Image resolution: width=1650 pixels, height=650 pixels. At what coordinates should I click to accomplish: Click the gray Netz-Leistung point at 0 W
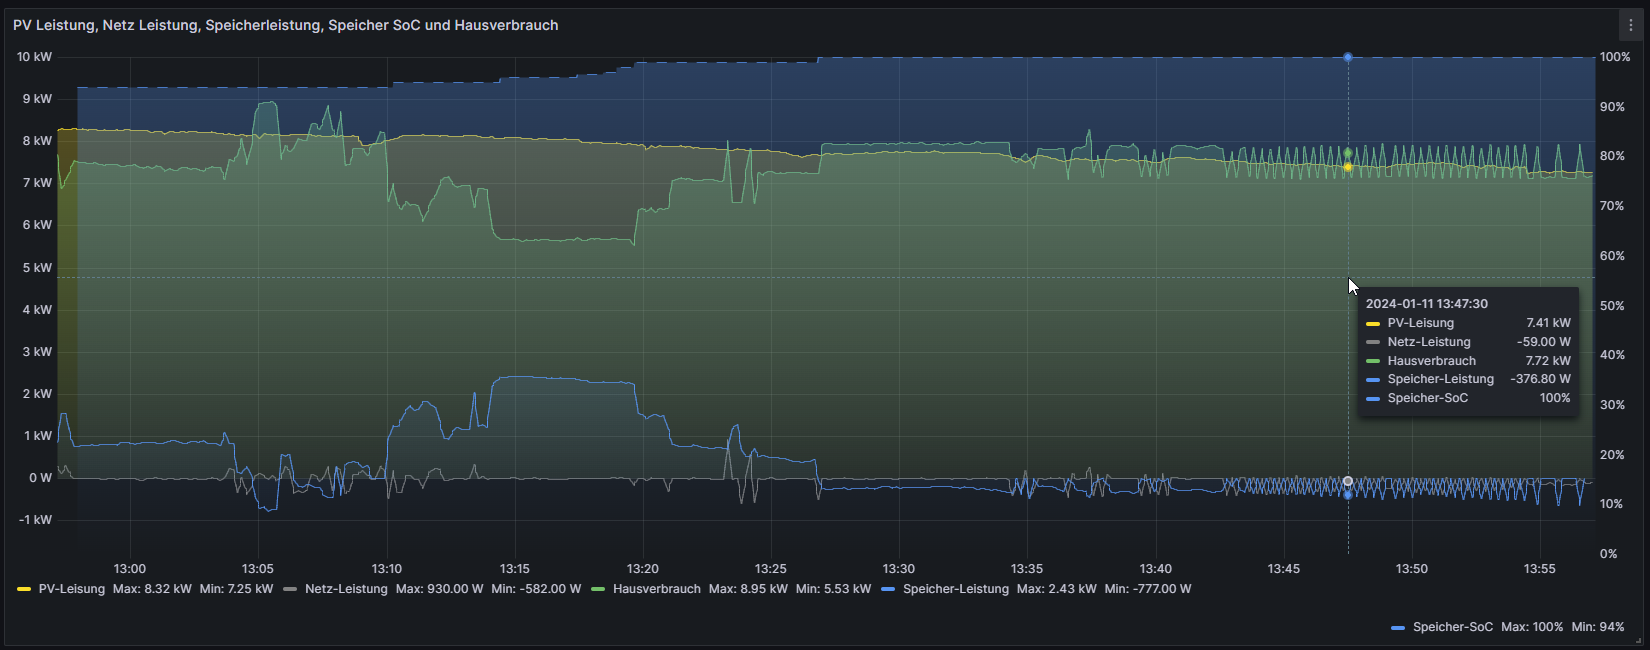click(x=1348, y=481)
